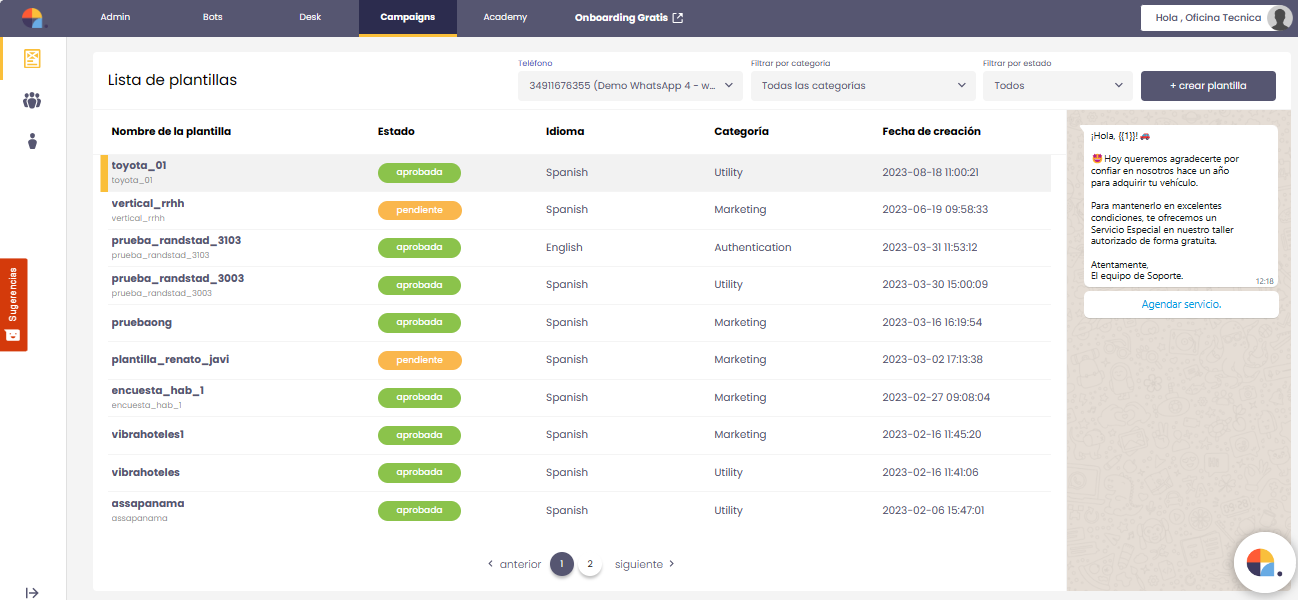The width and height of the screenshot is (1298, 600).
Task: Expand the sidebar with the arrow icon
Action: tap(32, 592)
